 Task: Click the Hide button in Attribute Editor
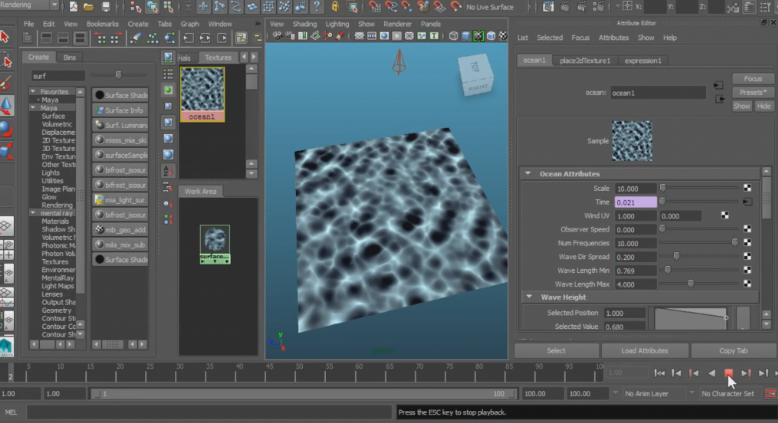click(x=764, y=106)
